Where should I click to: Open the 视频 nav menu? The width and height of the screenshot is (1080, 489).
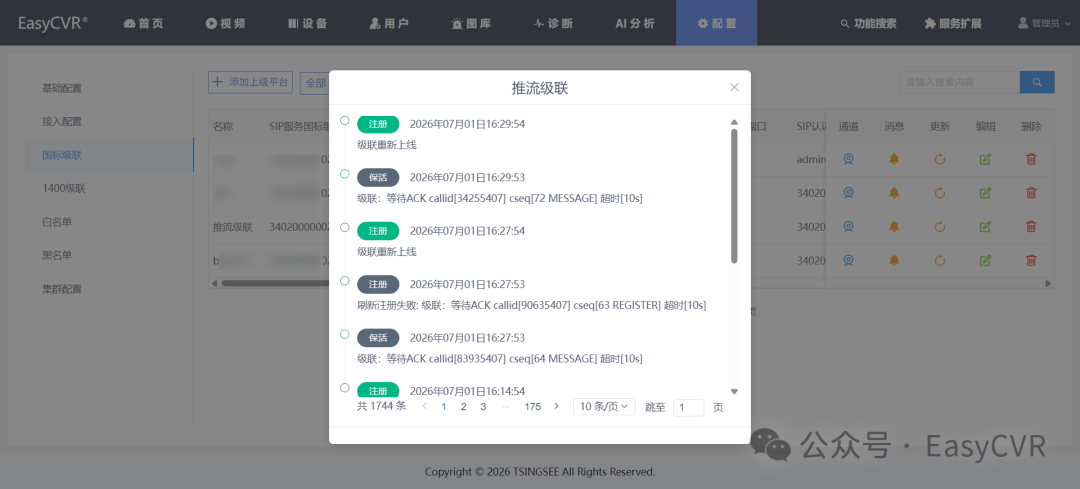(225, 23)
